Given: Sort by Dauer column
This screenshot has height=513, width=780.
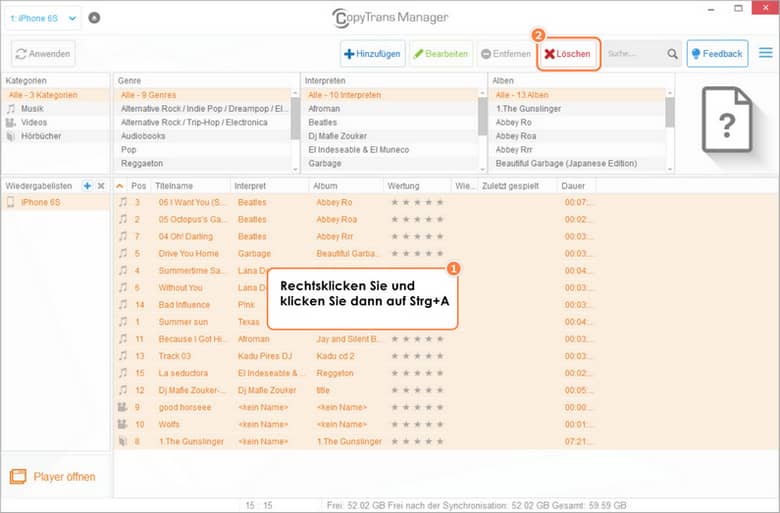Looking at the screenshot, I should pyautogui.click(x=577, y=186).
